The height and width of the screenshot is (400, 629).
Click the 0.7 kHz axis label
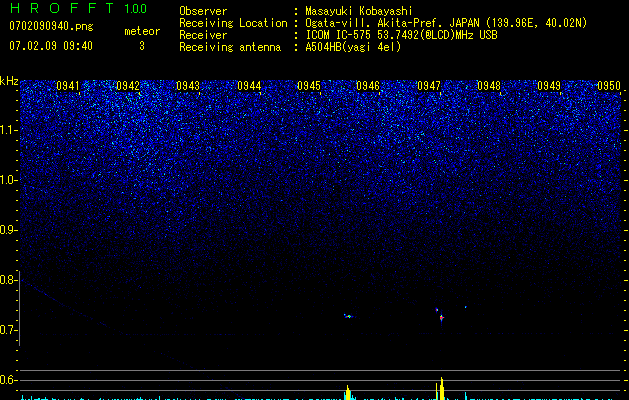7,330
